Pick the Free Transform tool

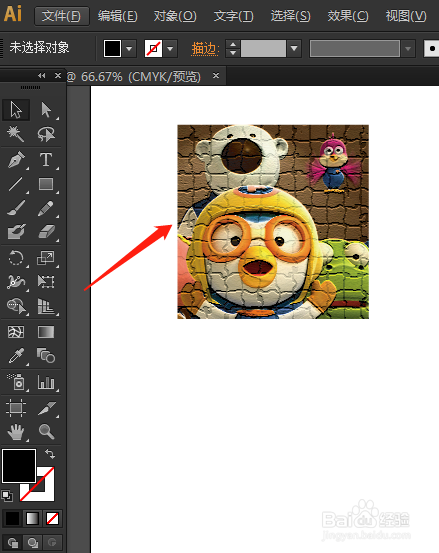(x=46, y=282)
